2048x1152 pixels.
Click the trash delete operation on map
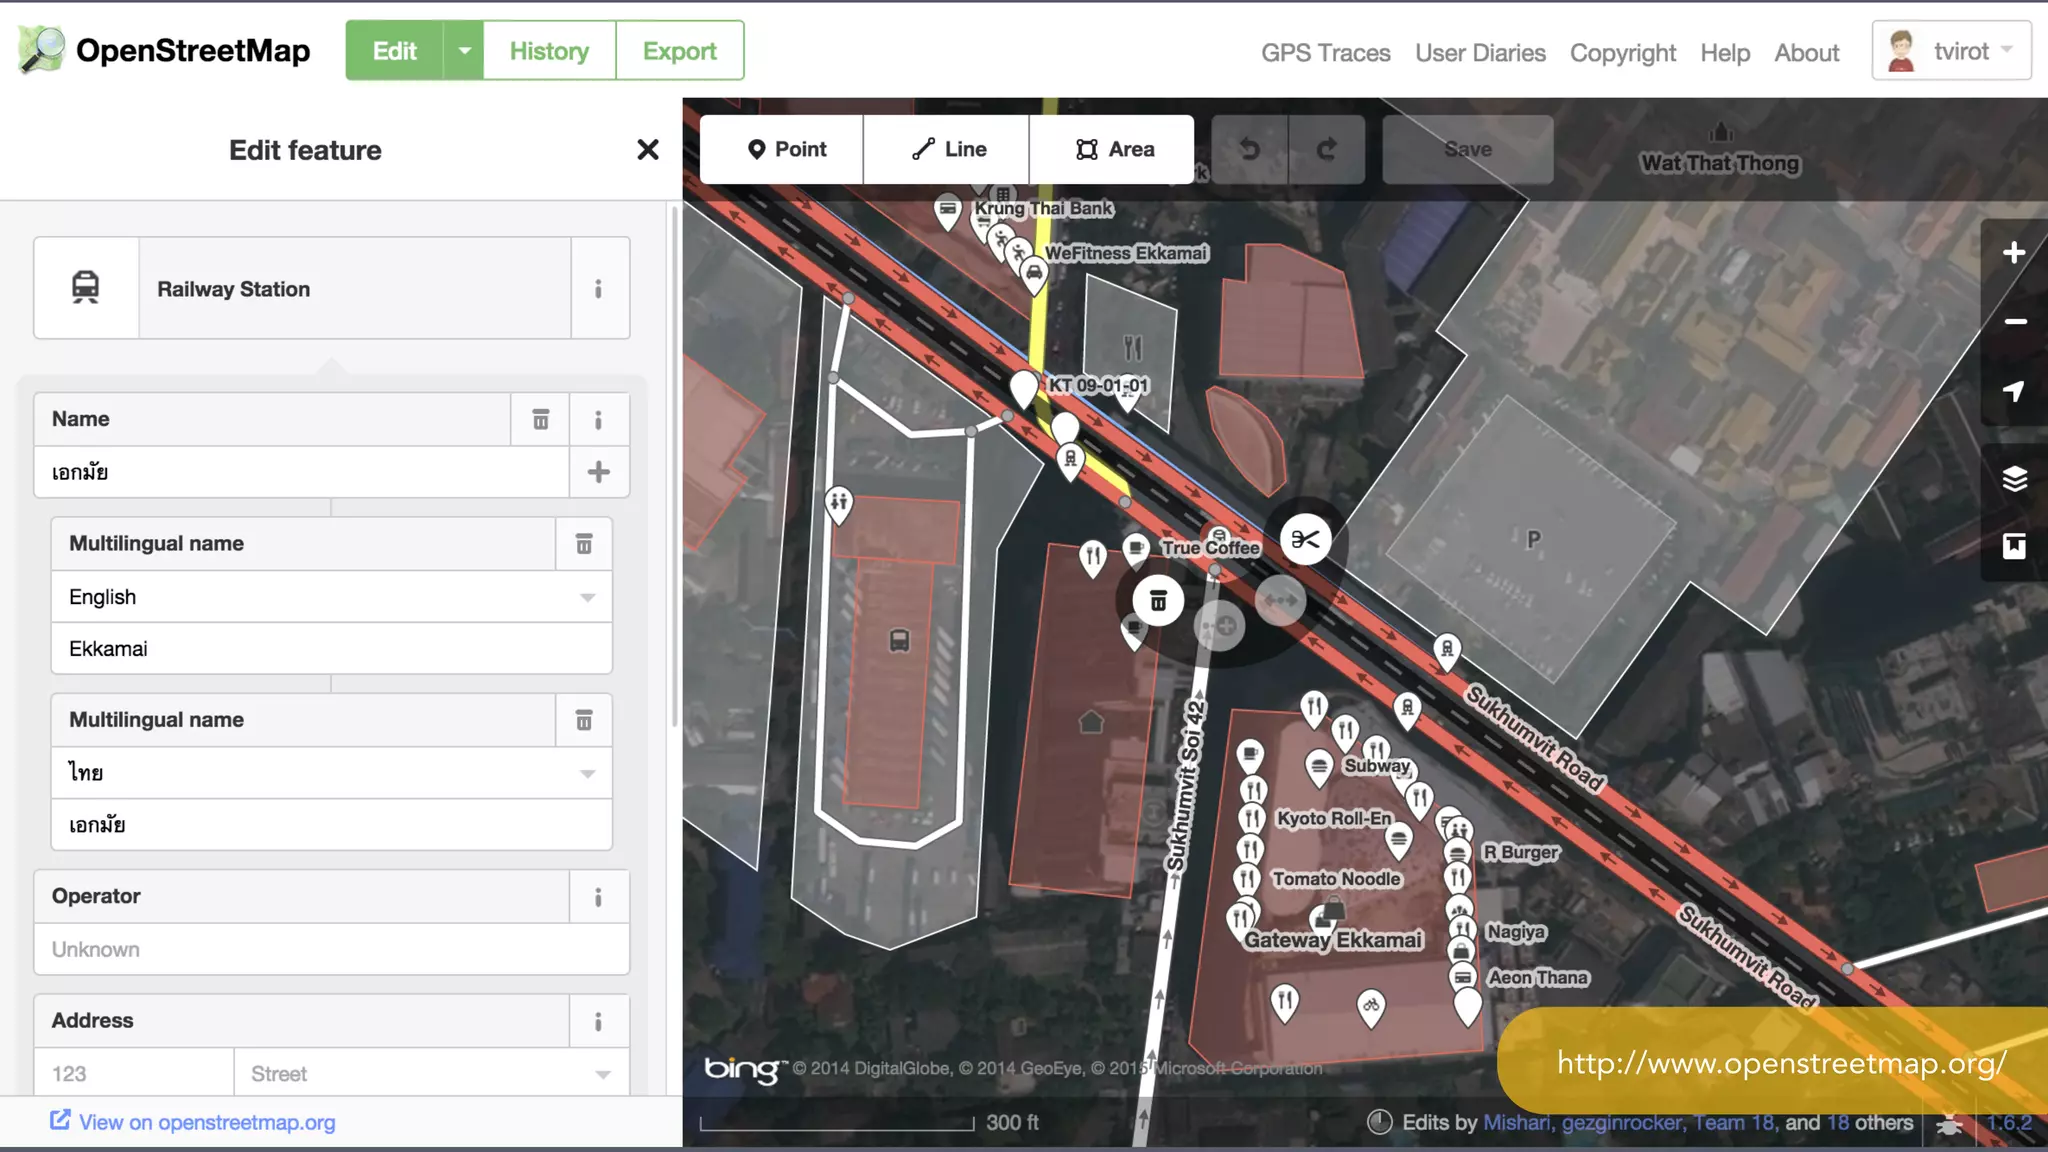pos(1158,601)
